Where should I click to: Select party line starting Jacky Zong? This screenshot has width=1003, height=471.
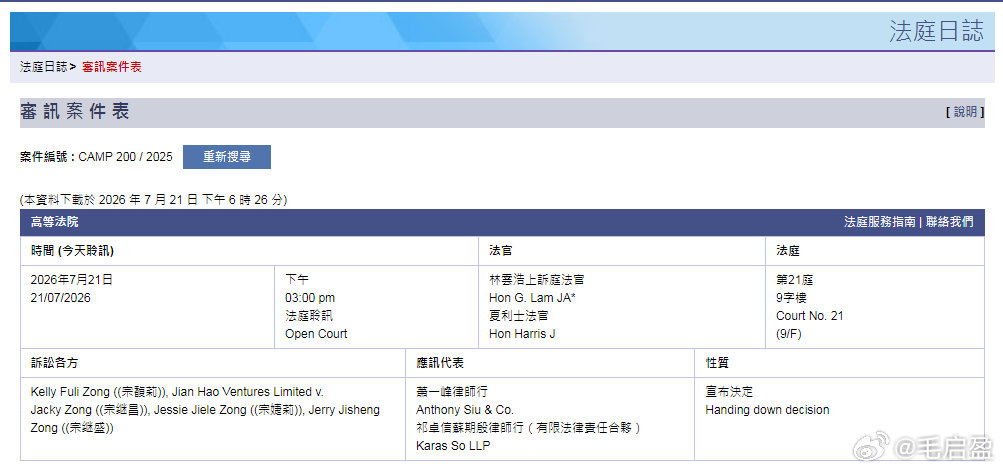205,410
